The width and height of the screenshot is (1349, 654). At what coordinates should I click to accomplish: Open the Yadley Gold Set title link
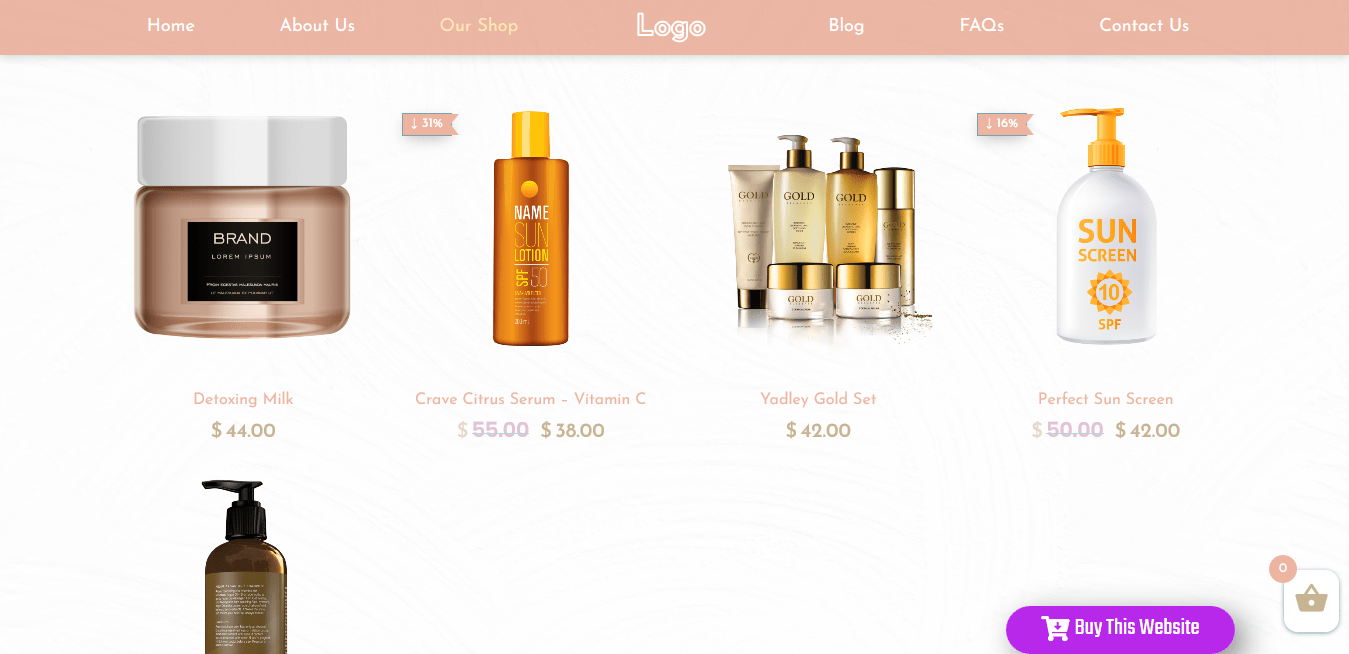(x=818, y=400)
